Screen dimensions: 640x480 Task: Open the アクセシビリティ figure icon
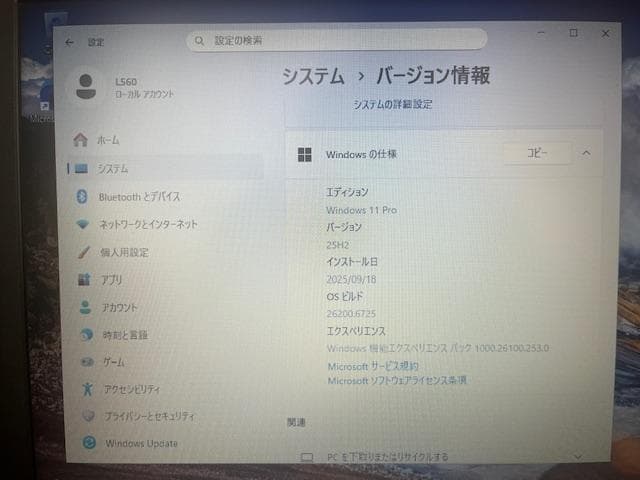coord(87,389)
